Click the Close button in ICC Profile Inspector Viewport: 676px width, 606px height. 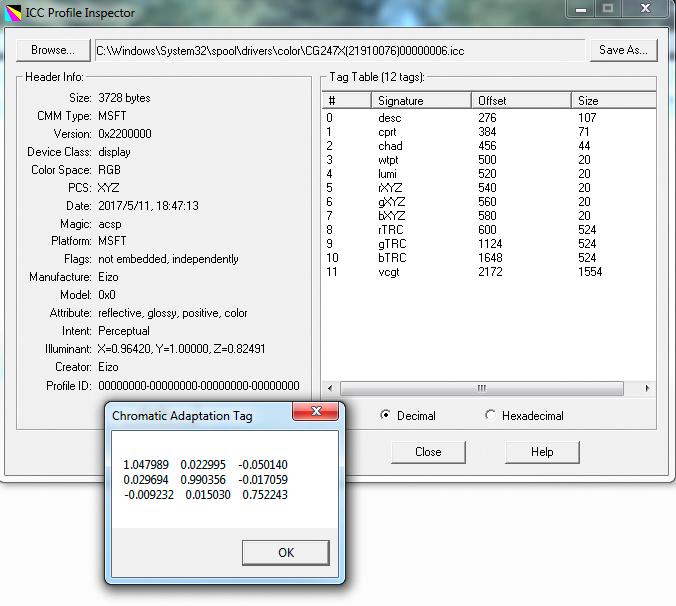(x=428, y=452)
